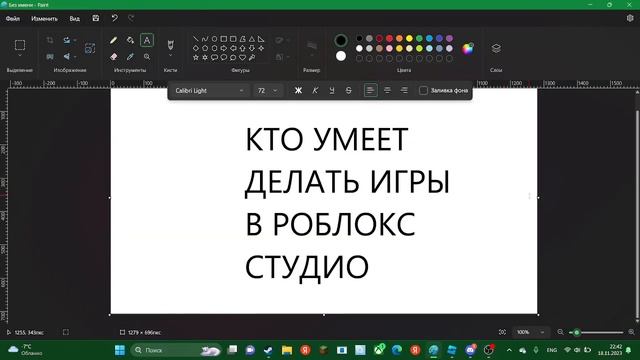The image size is (640, 360).
Task: Select the Five-point star shape
Action: pos(196,58)
